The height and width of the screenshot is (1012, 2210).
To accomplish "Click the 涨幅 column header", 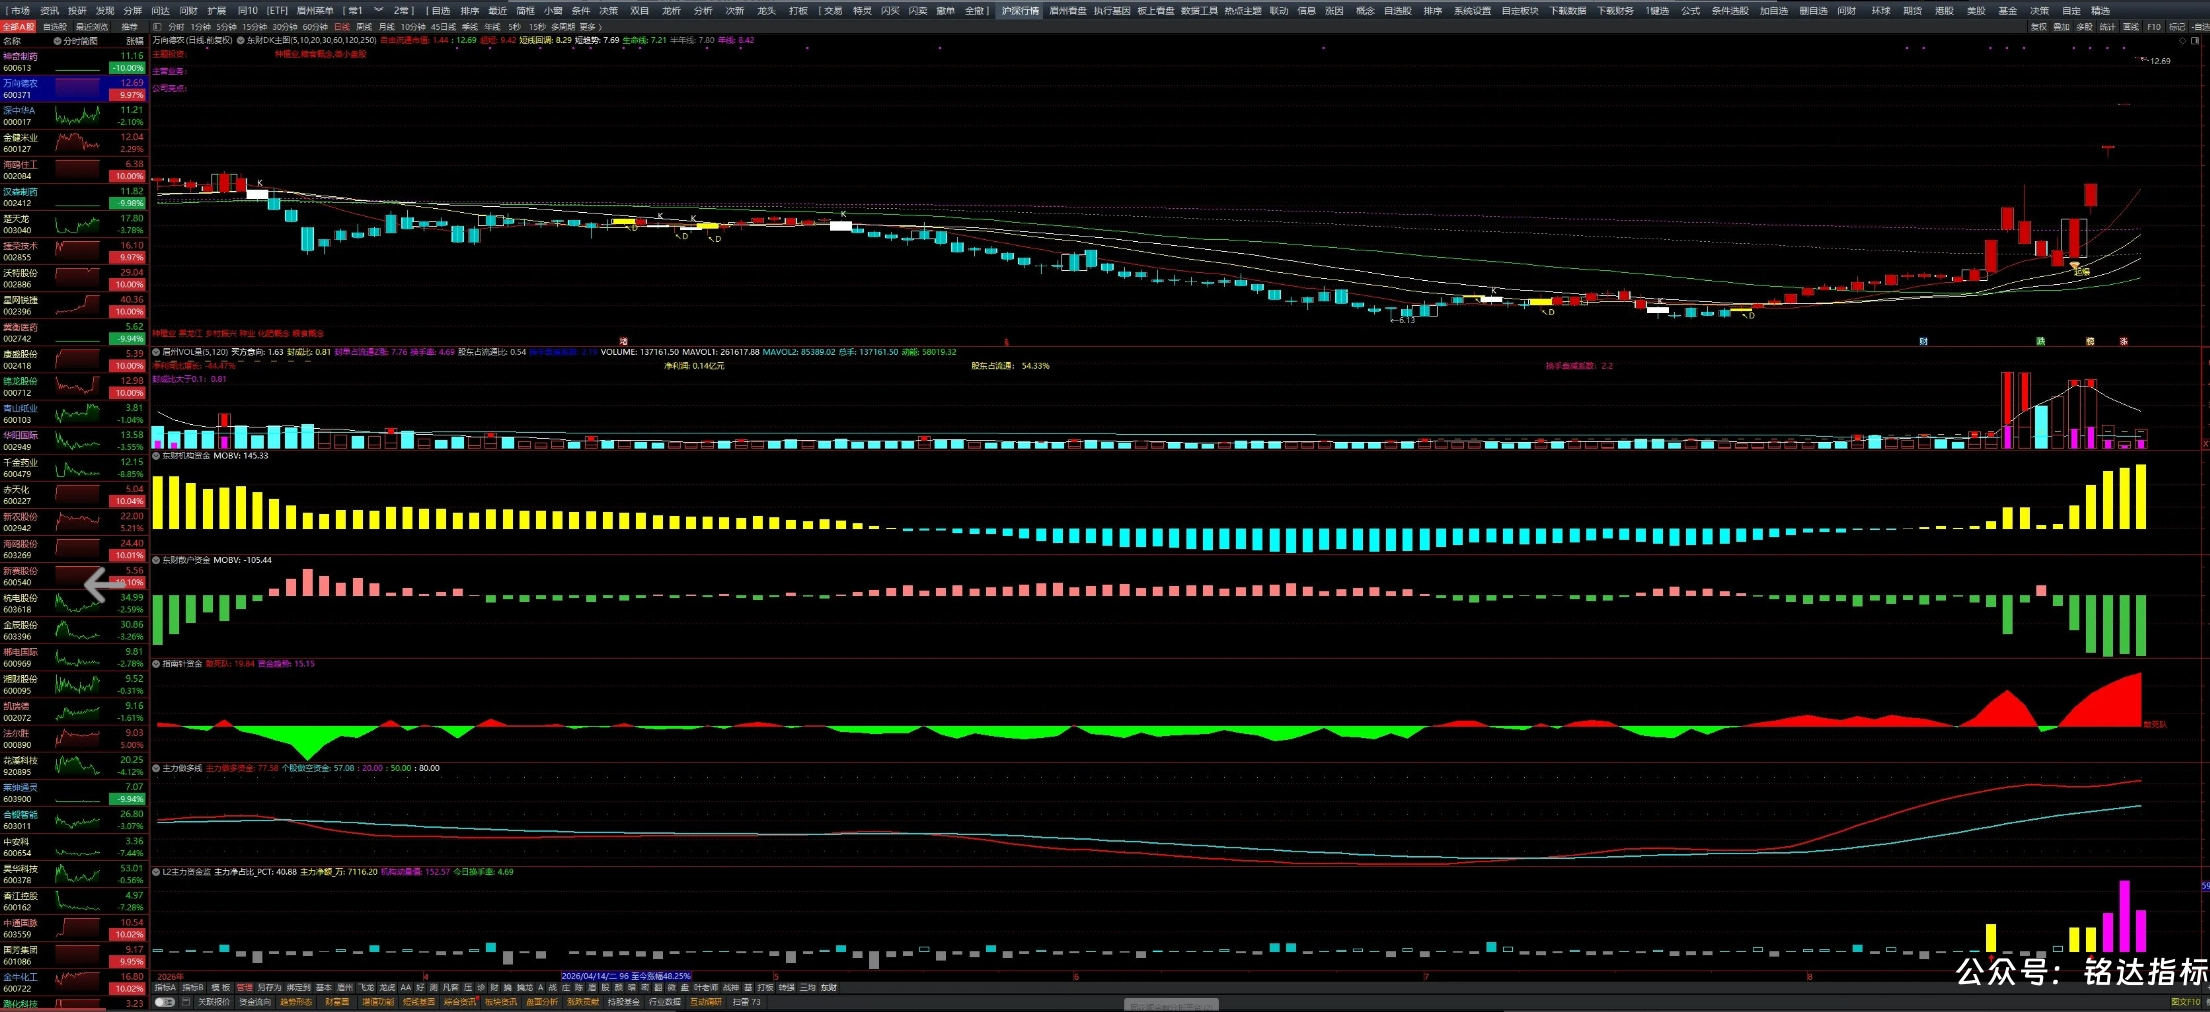I will point(135,41).
